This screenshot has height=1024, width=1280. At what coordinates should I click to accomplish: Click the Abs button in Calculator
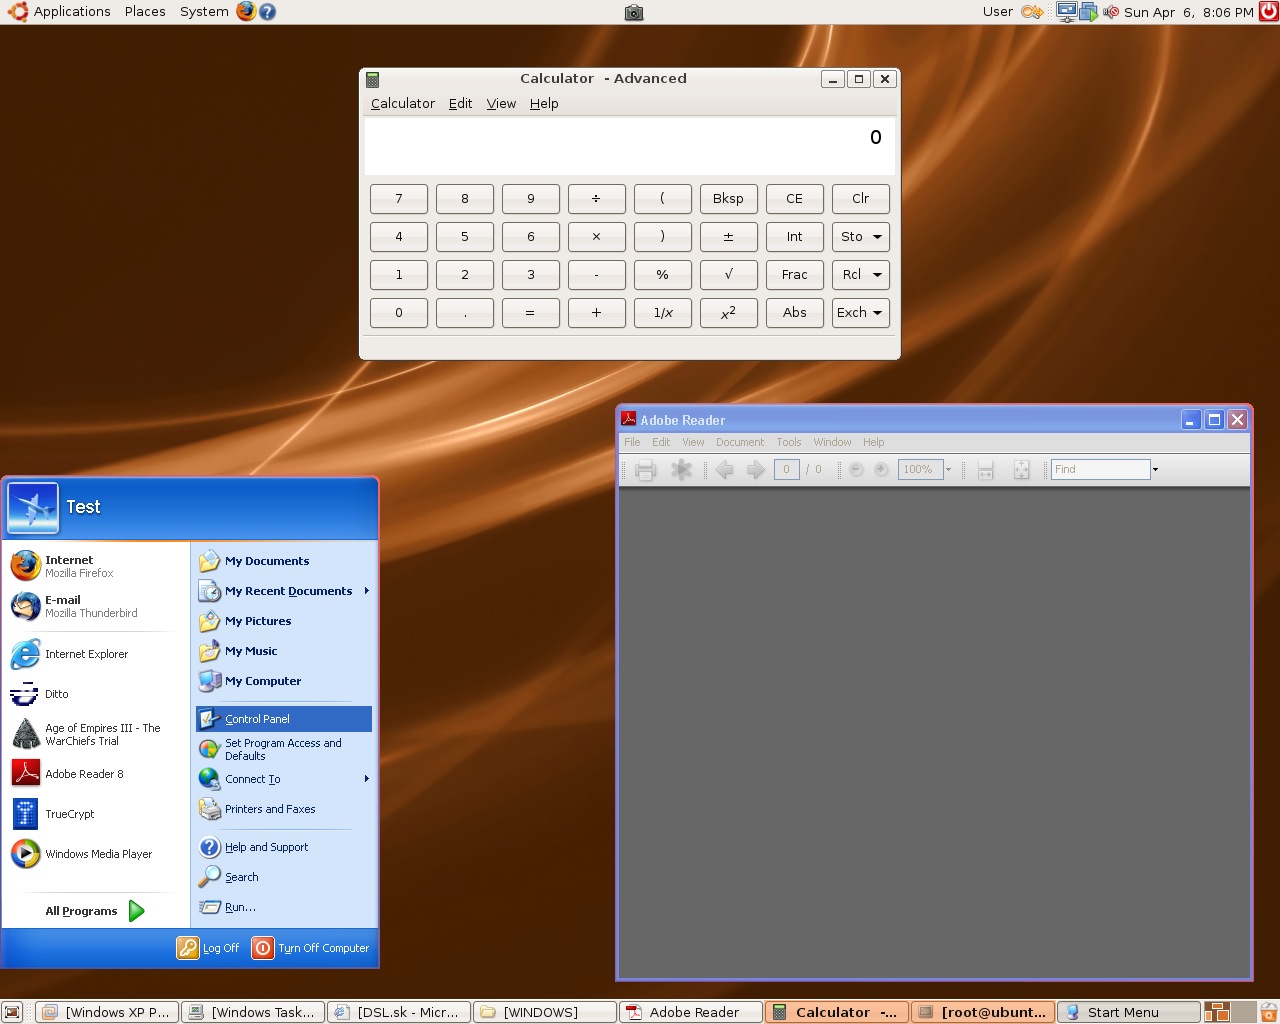tap(794, 313)
